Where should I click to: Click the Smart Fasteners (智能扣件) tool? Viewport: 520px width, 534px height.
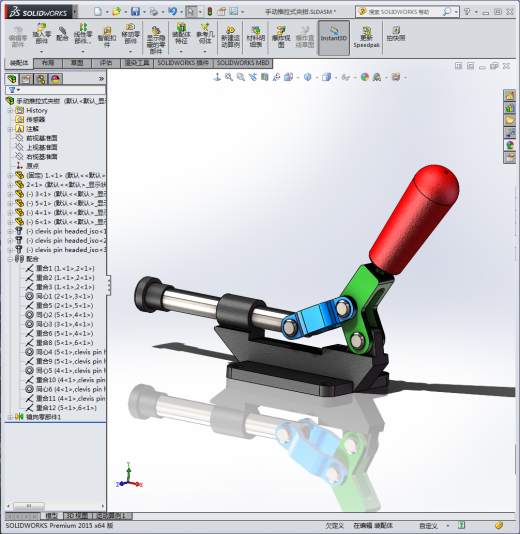(107, 36)
